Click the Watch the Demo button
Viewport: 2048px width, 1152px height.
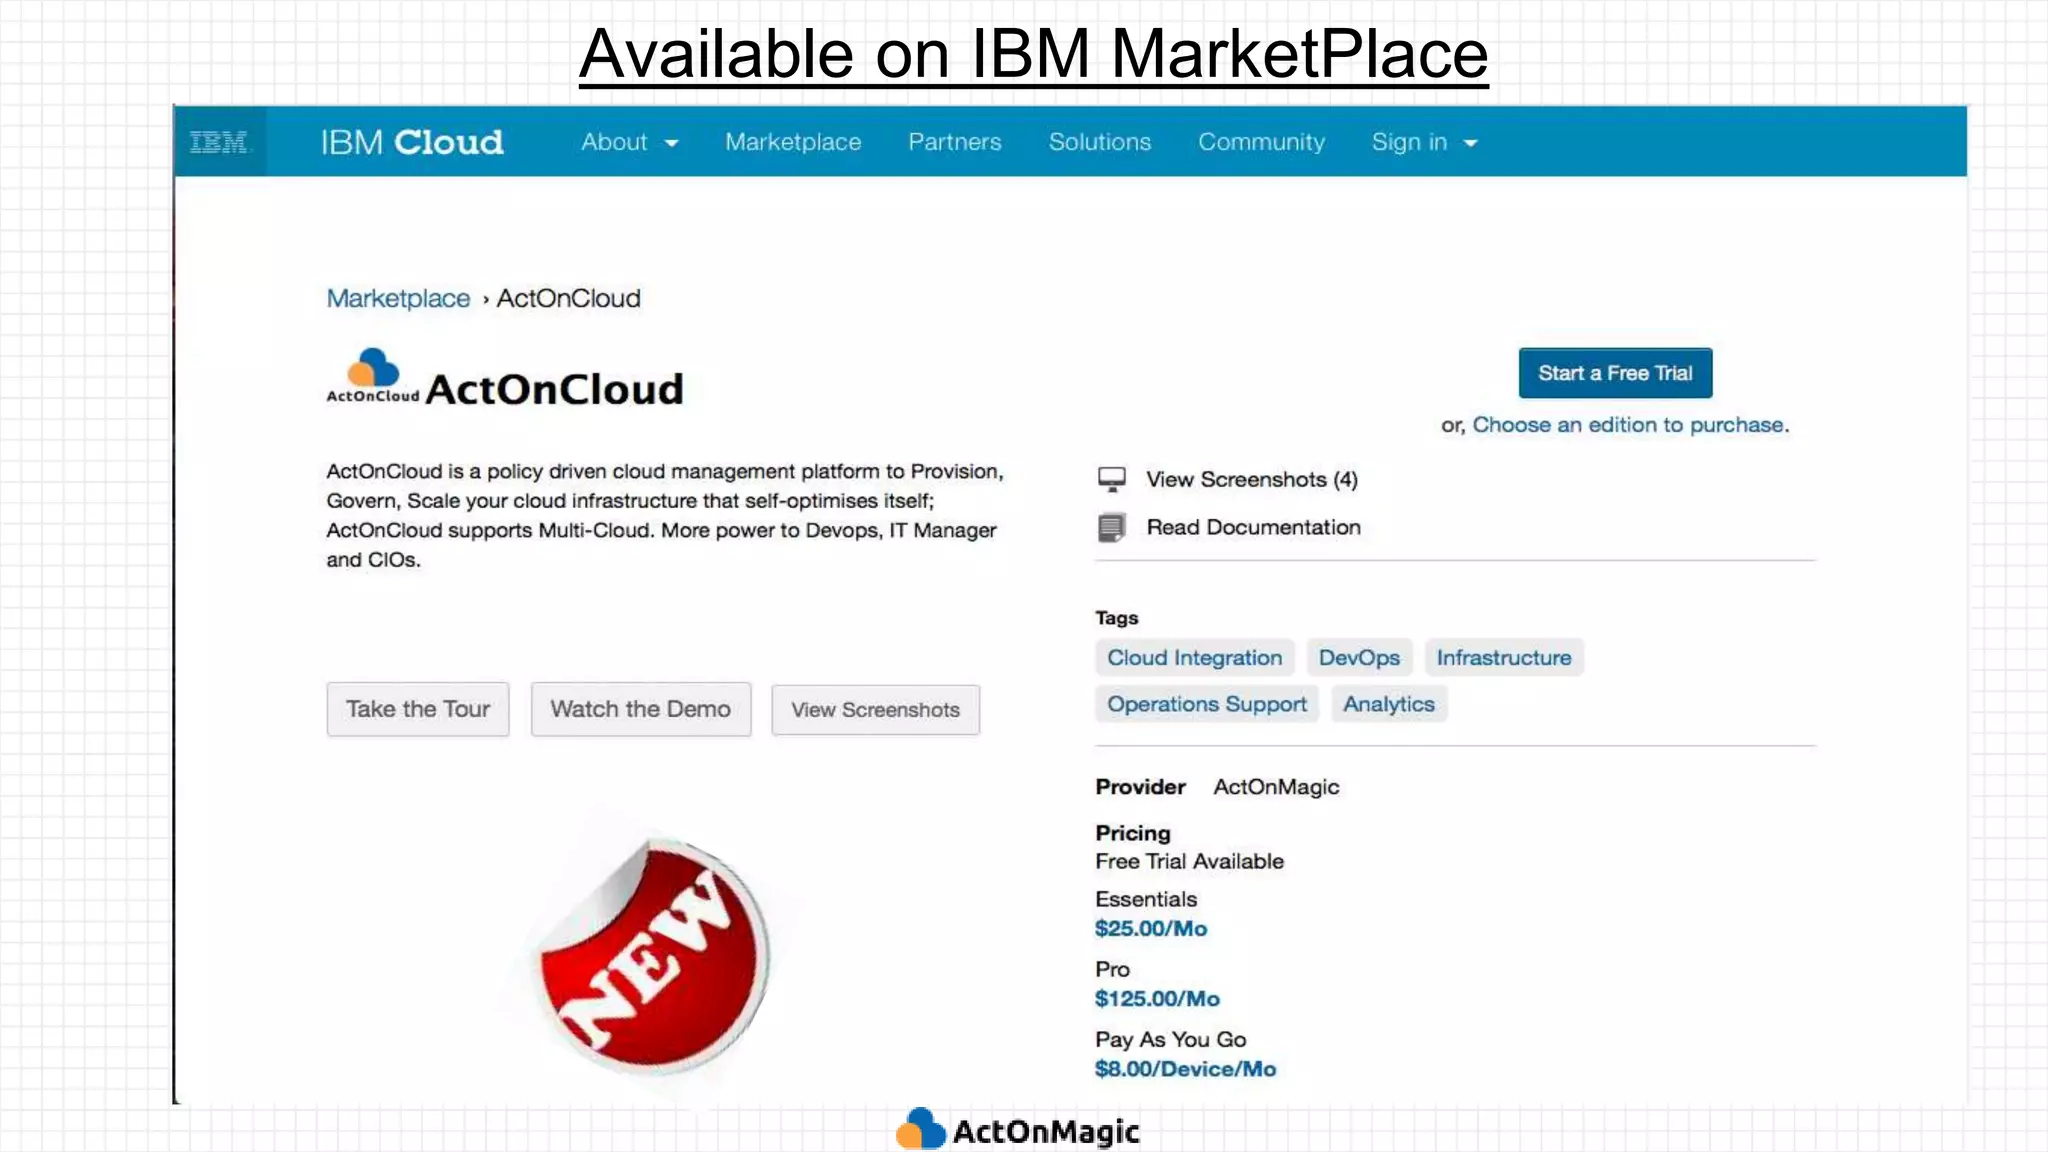click(641, 709)
